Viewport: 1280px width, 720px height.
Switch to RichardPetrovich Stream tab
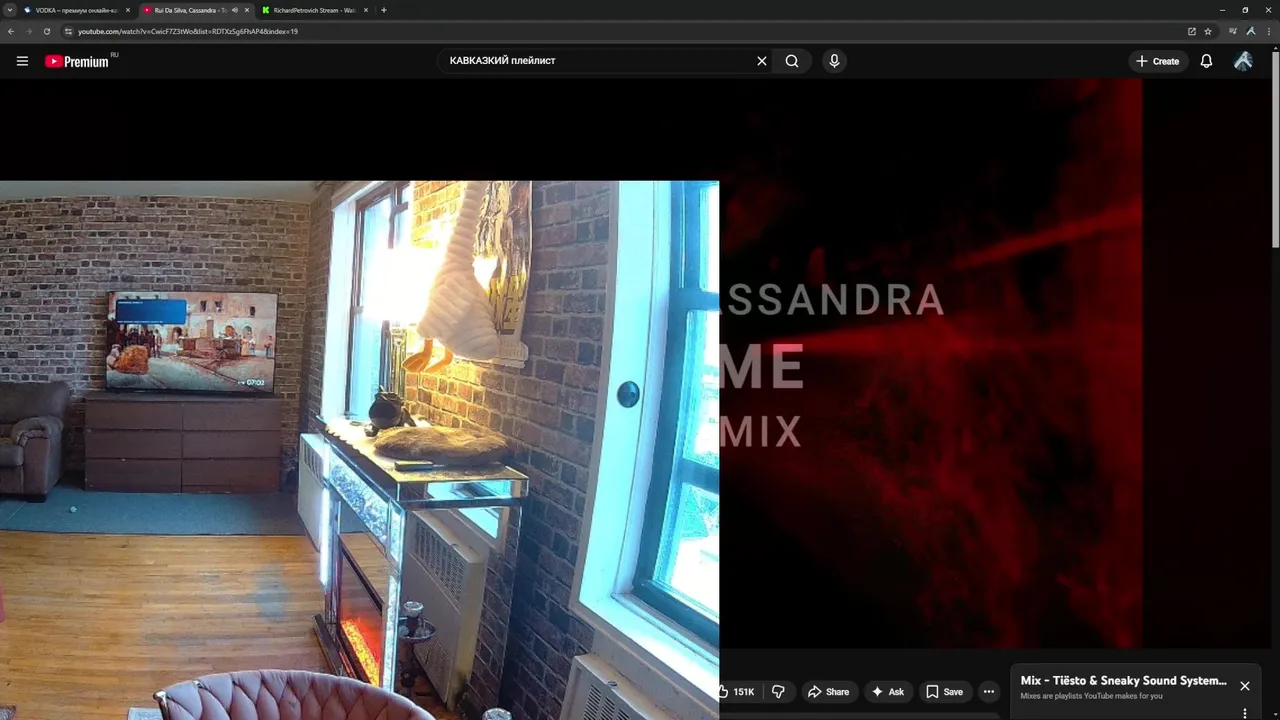pyautogui.click(x=315, y=10)
